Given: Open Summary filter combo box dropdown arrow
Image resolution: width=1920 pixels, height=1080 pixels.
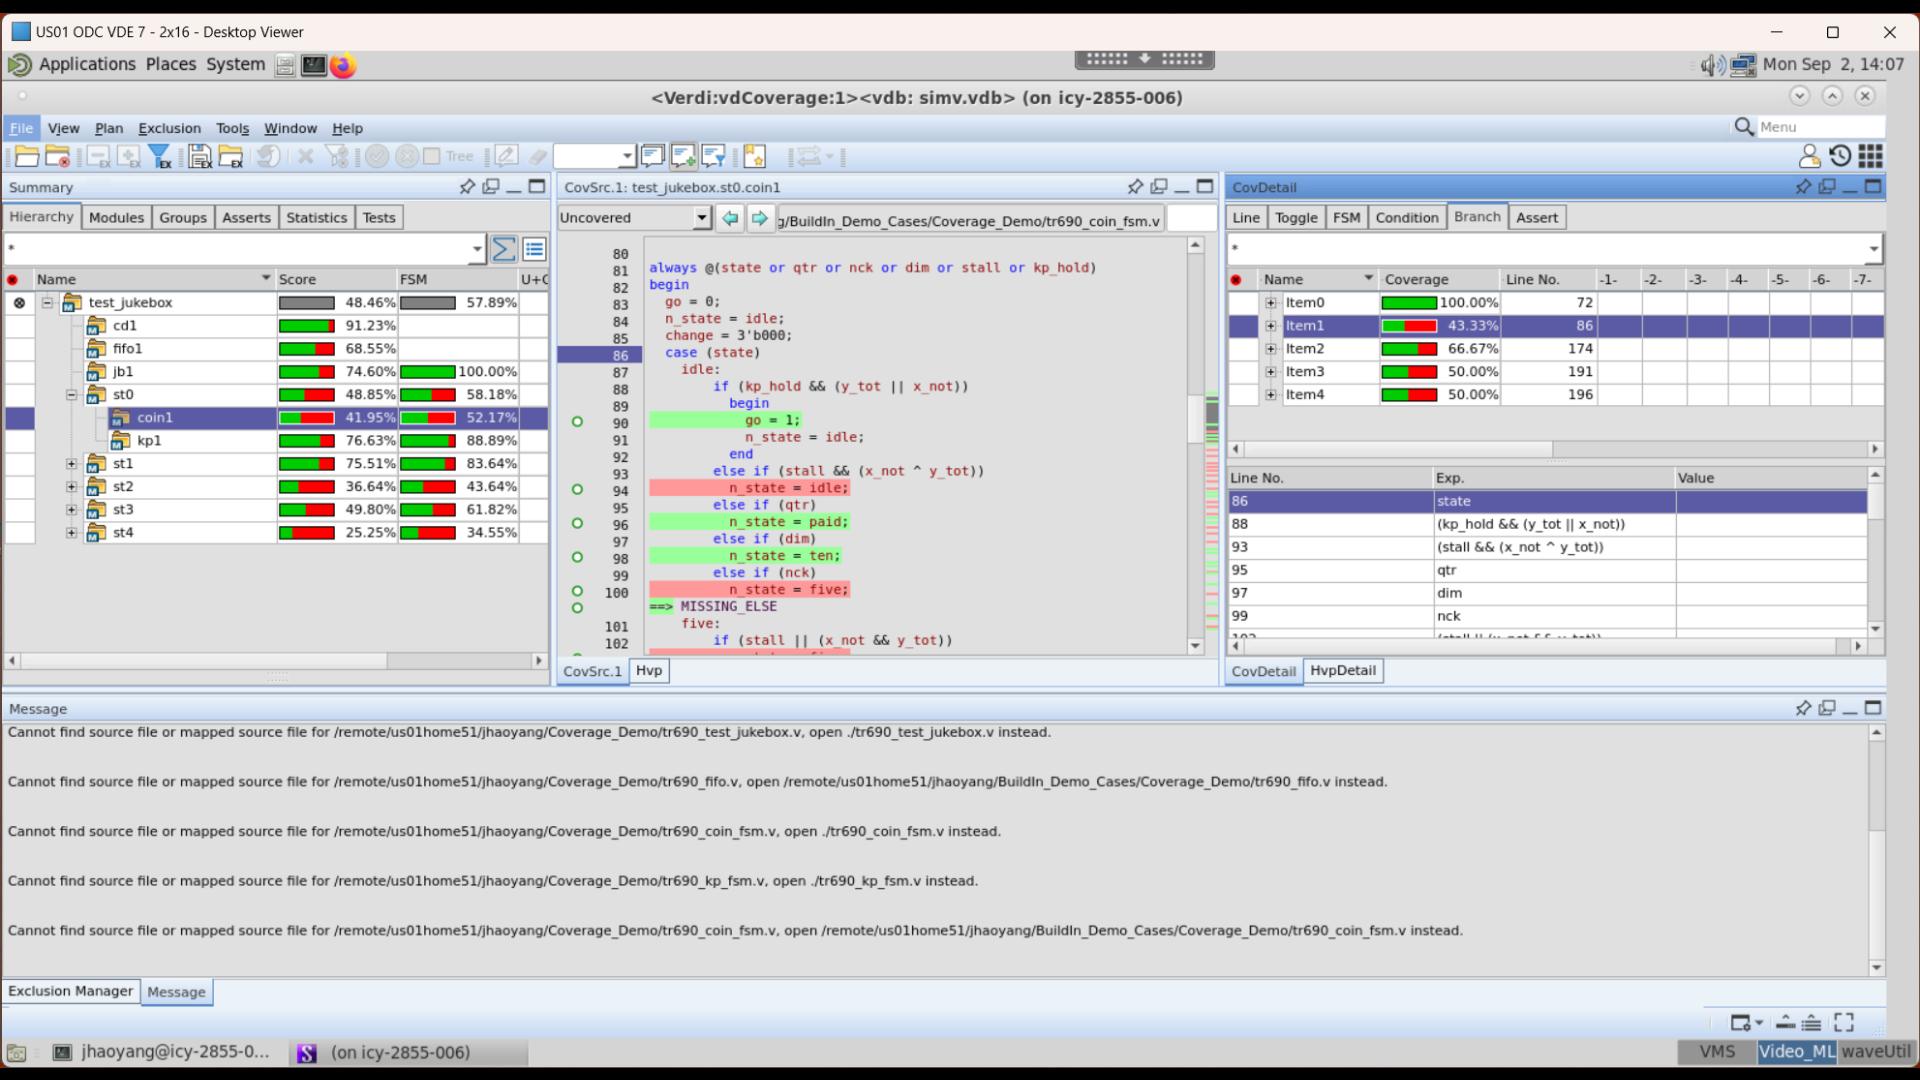Looking at the screenshot, I should coord(476,249).
